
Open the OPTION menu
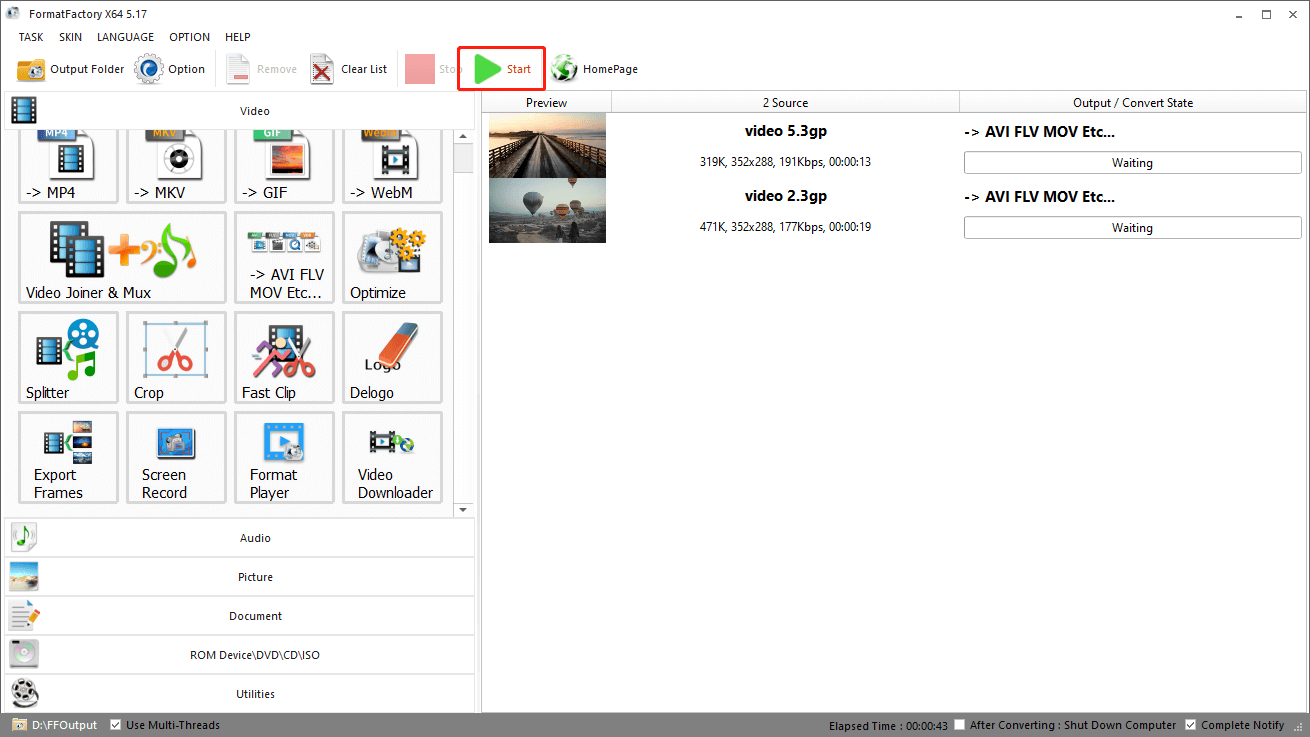189,37
